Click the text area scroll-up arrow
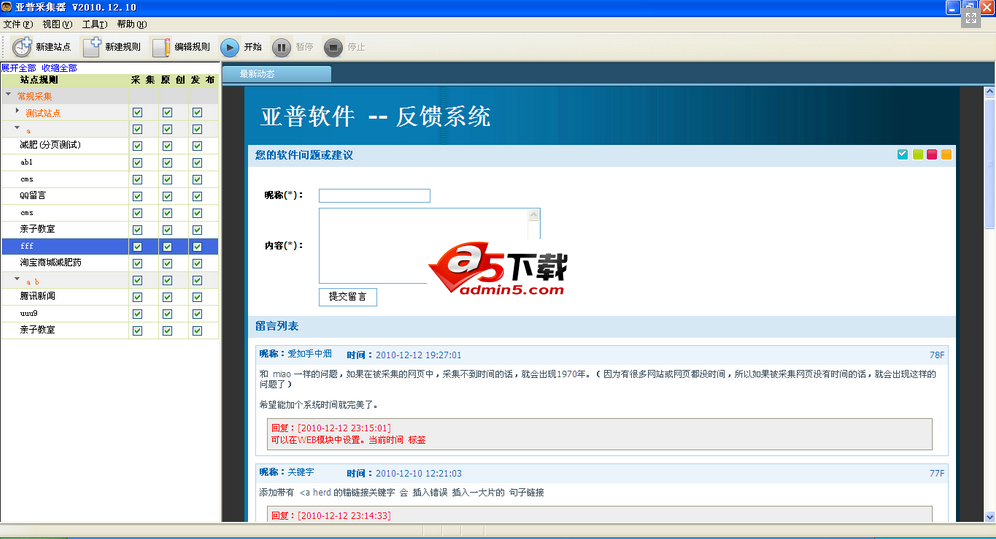 (x=534, y=215)
